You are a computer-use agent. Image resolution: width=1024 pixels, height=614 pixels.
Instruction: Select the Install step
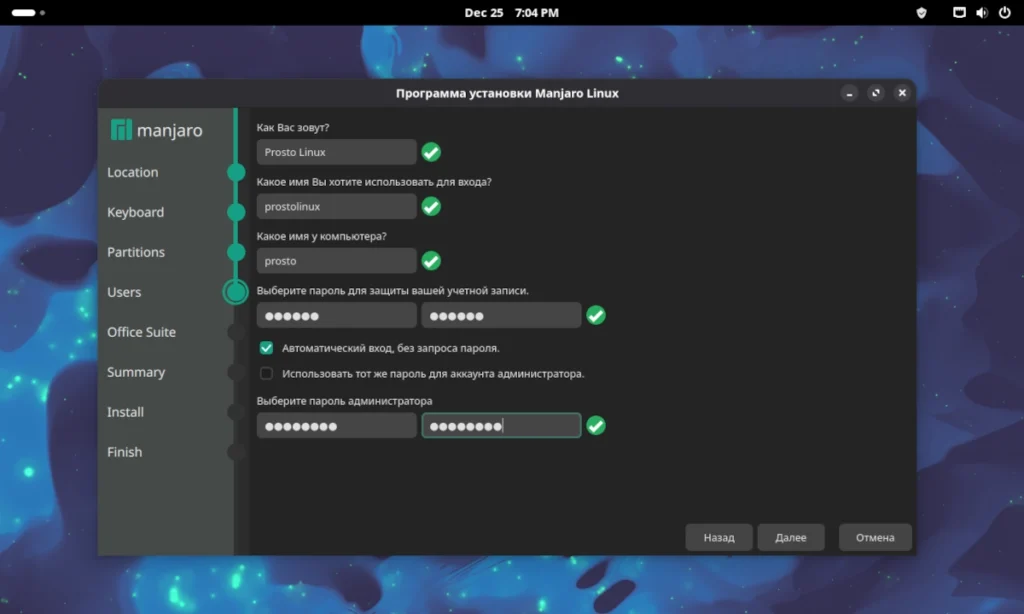pos(125,412)
